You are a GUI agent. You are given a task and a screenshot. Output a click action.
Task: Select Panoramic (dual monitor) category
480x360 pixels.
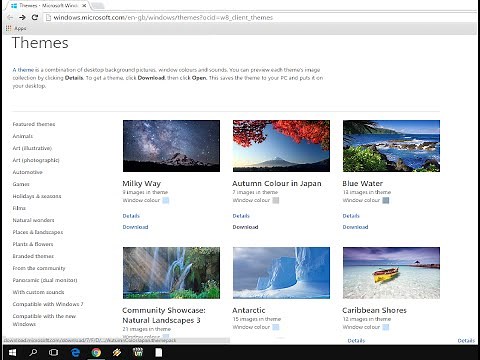point(45,280)
